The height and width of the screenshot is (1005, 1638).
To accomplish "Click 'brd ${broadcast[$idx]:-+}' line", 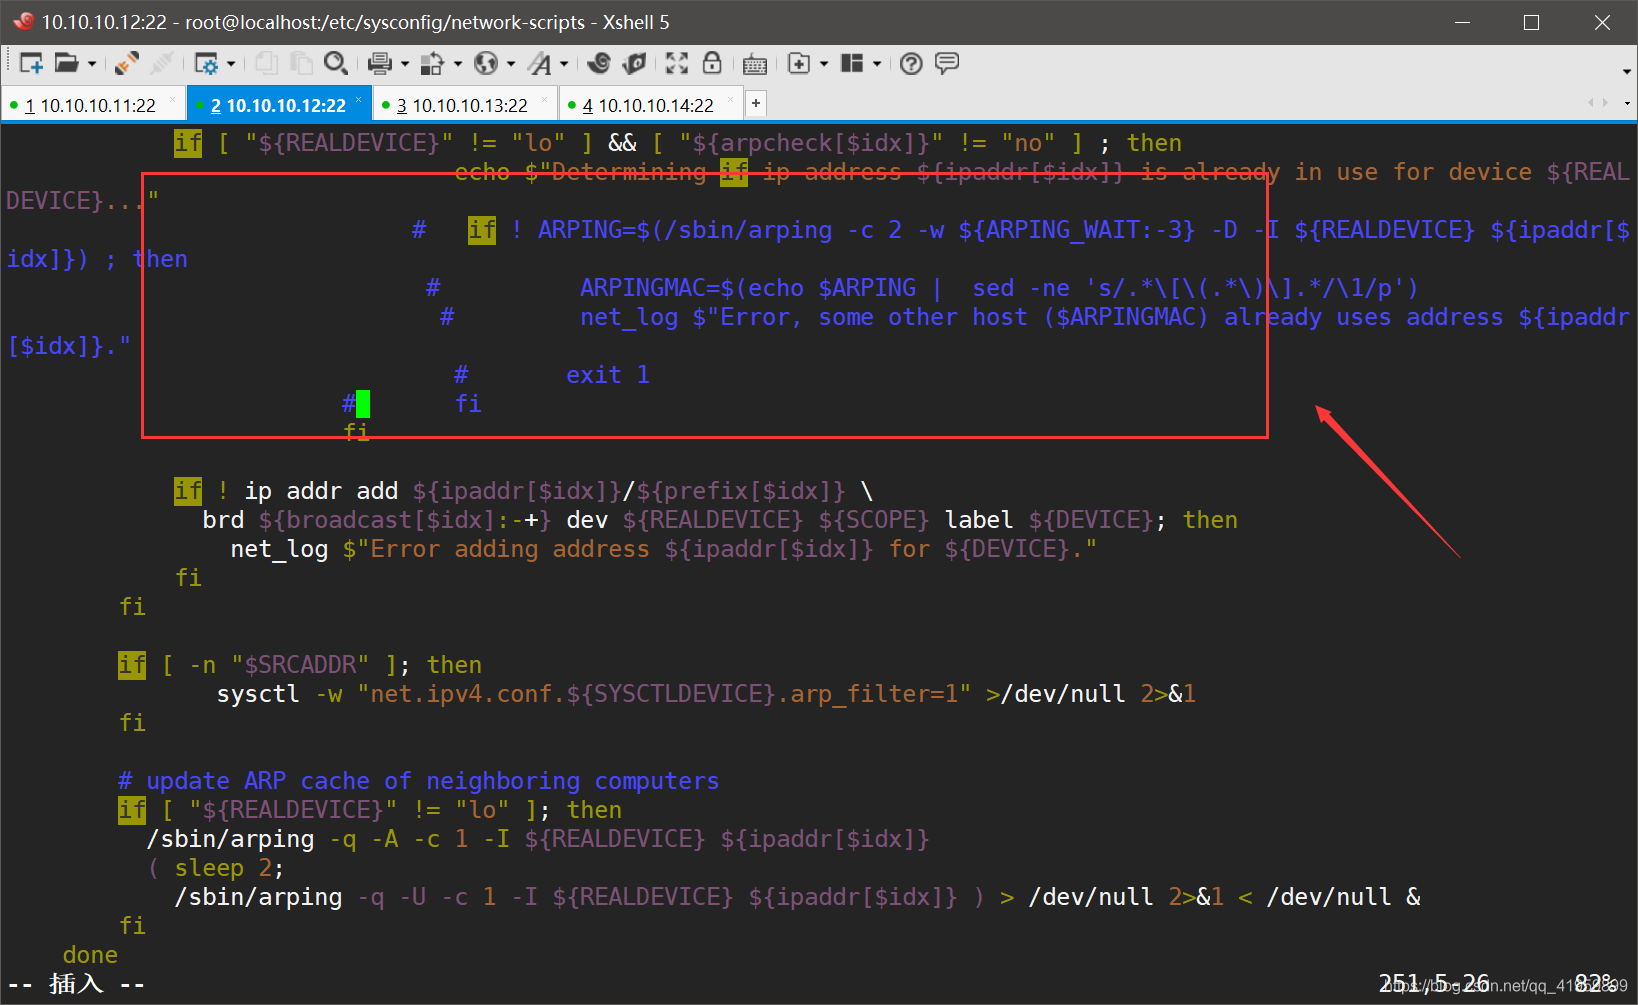I will (719, 520).
